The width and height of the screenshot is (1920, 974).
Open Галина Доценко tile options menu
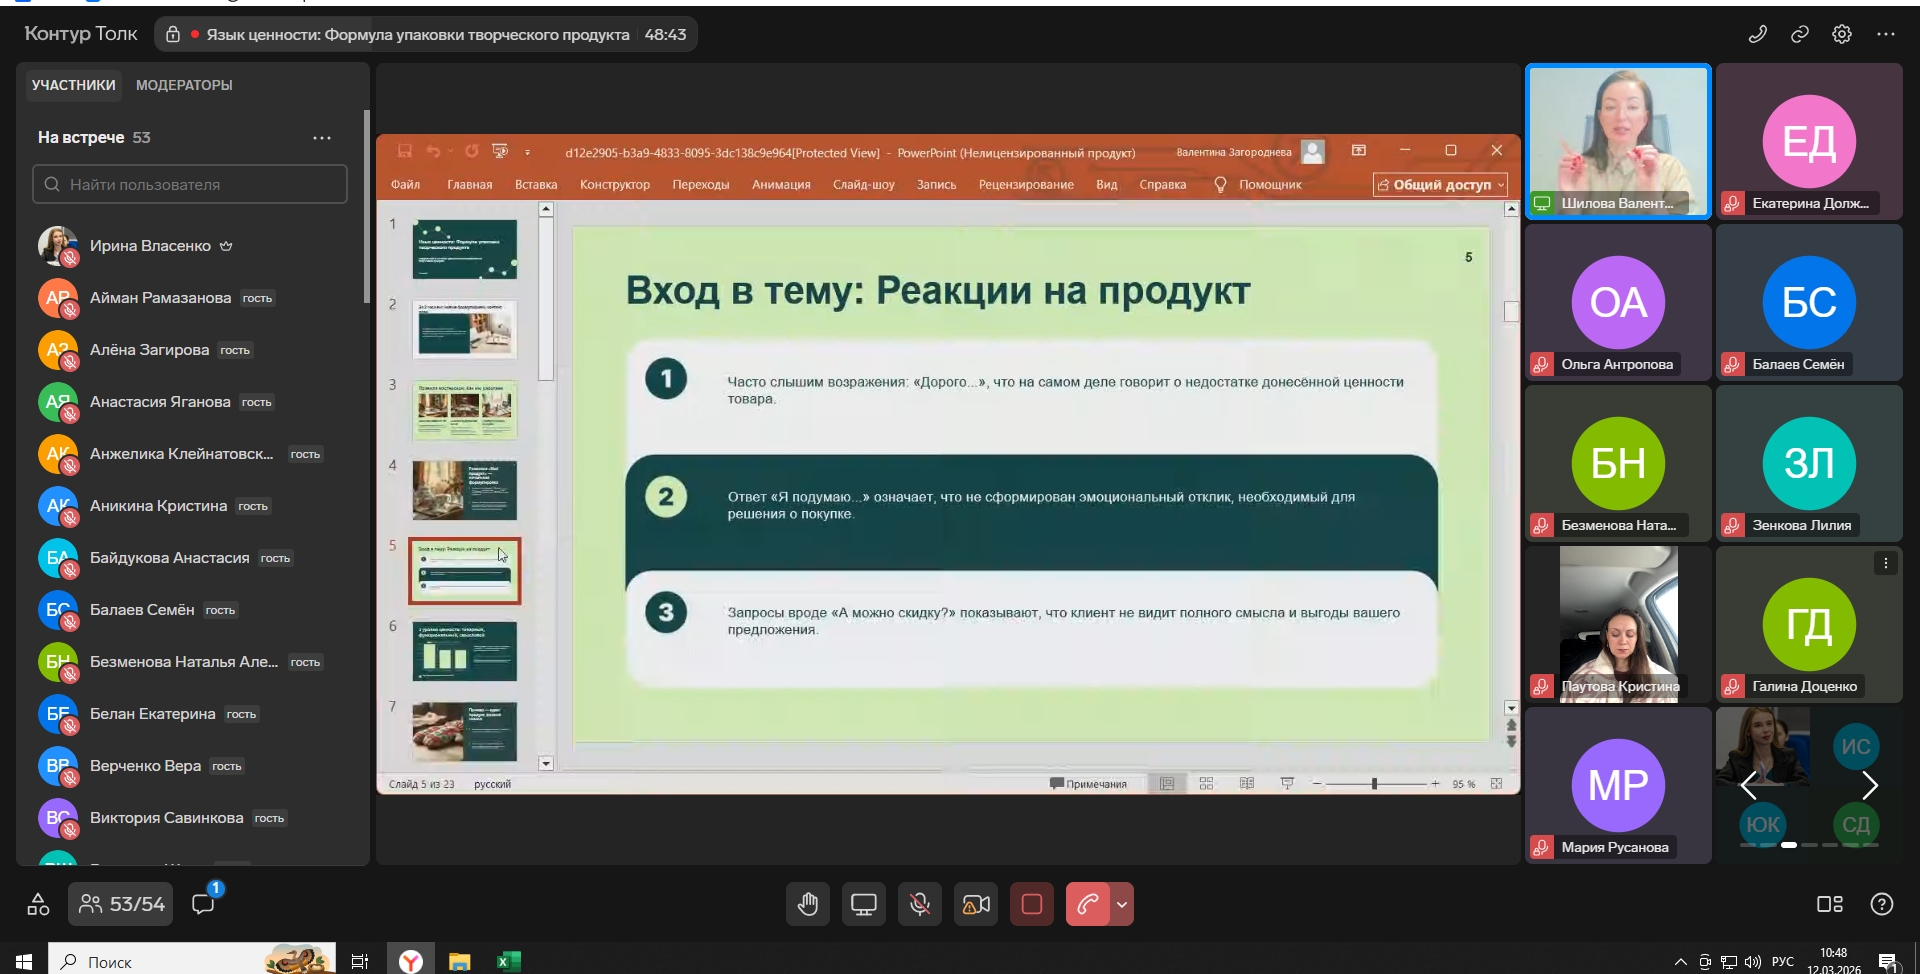click(x=1886, y=563)
